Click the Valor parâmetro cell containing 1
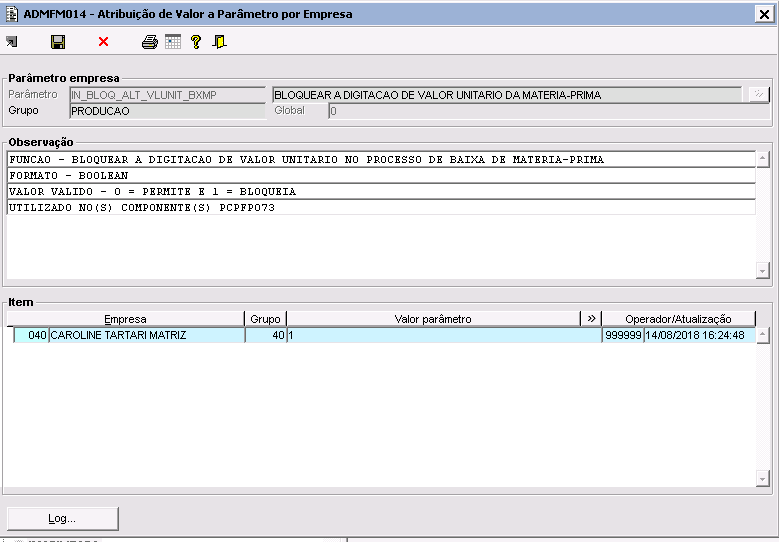The width and height of the screenshot is (779, 542). tap(444, 335)
